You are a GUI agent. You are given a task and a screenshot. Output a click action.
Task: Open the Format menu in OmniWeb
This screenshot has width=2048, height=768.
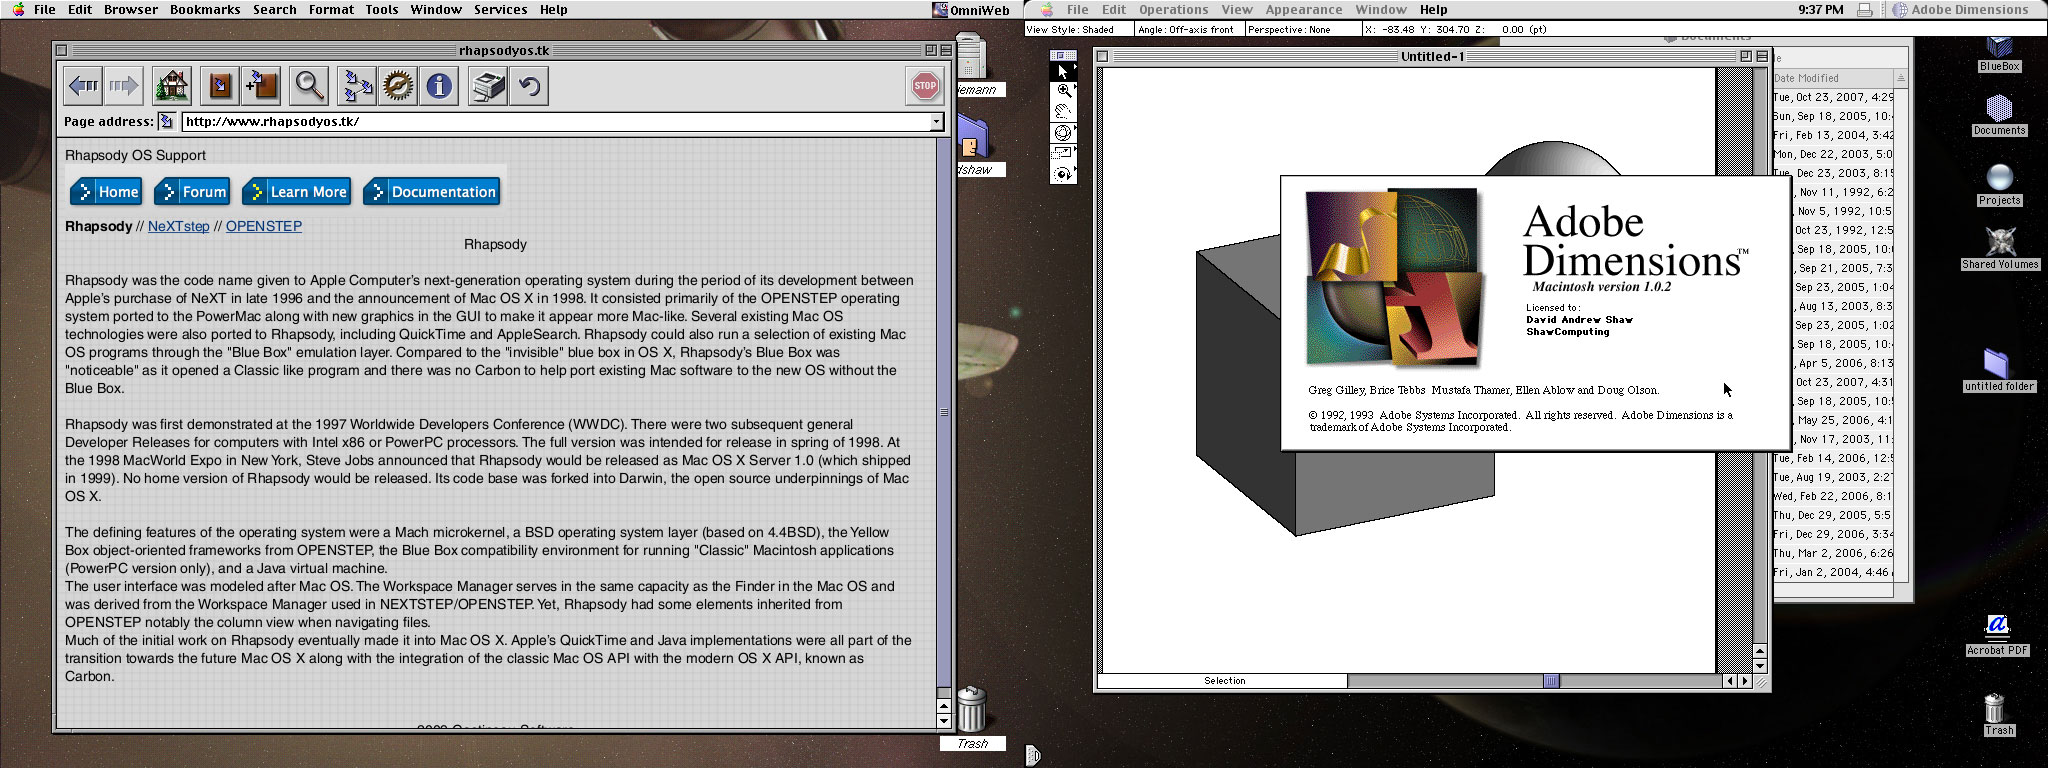[x=331, y=10]
